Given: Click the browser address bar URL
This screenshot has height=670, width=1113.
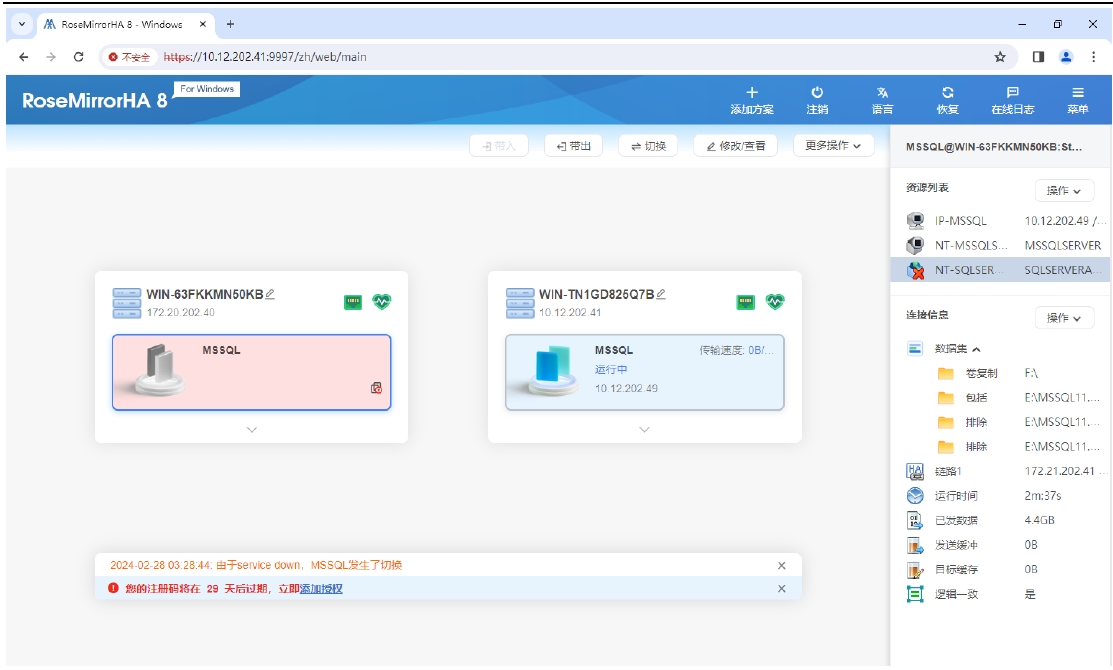Looking at the screenshot, I should pos(265,57).
